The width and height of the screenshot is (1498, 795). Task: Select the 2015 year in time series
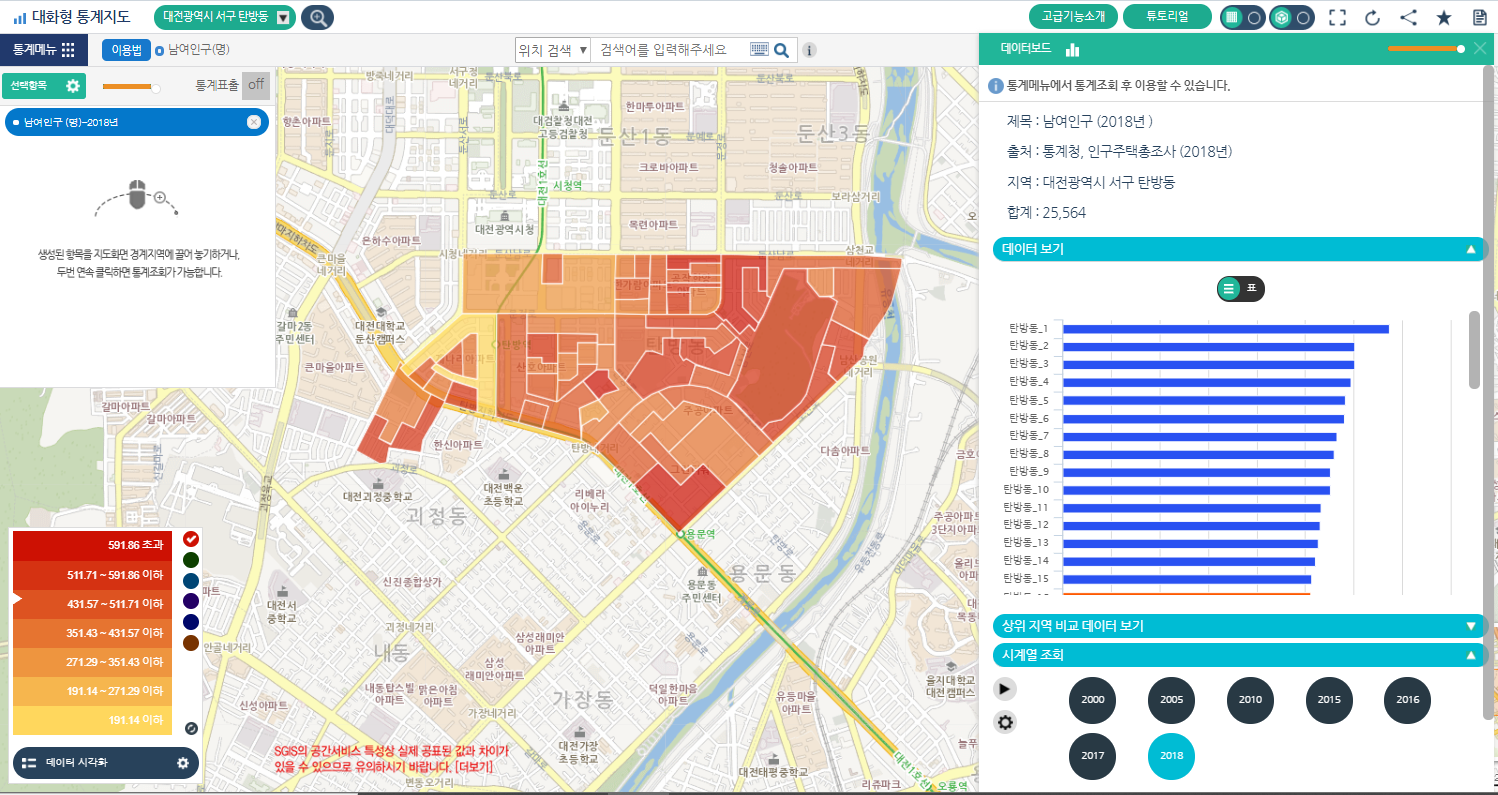[1328, 700]
